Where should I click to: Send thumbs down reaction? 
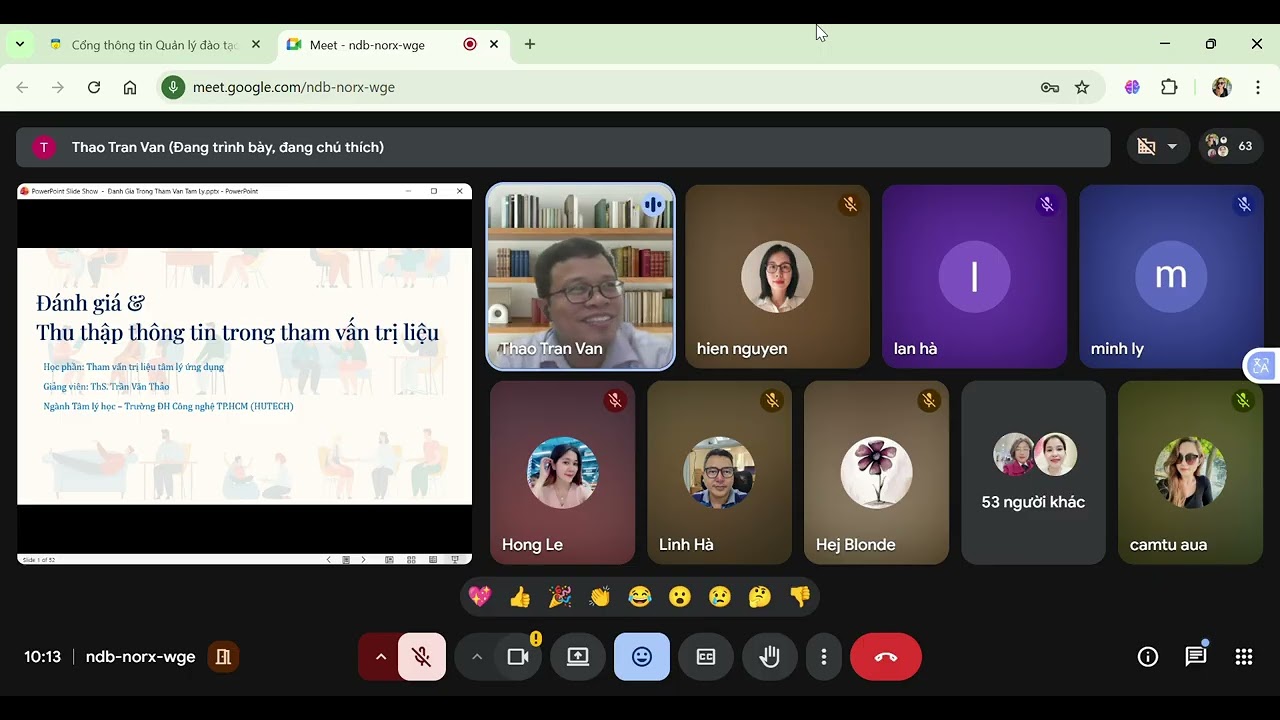click(x=800, y=597)
